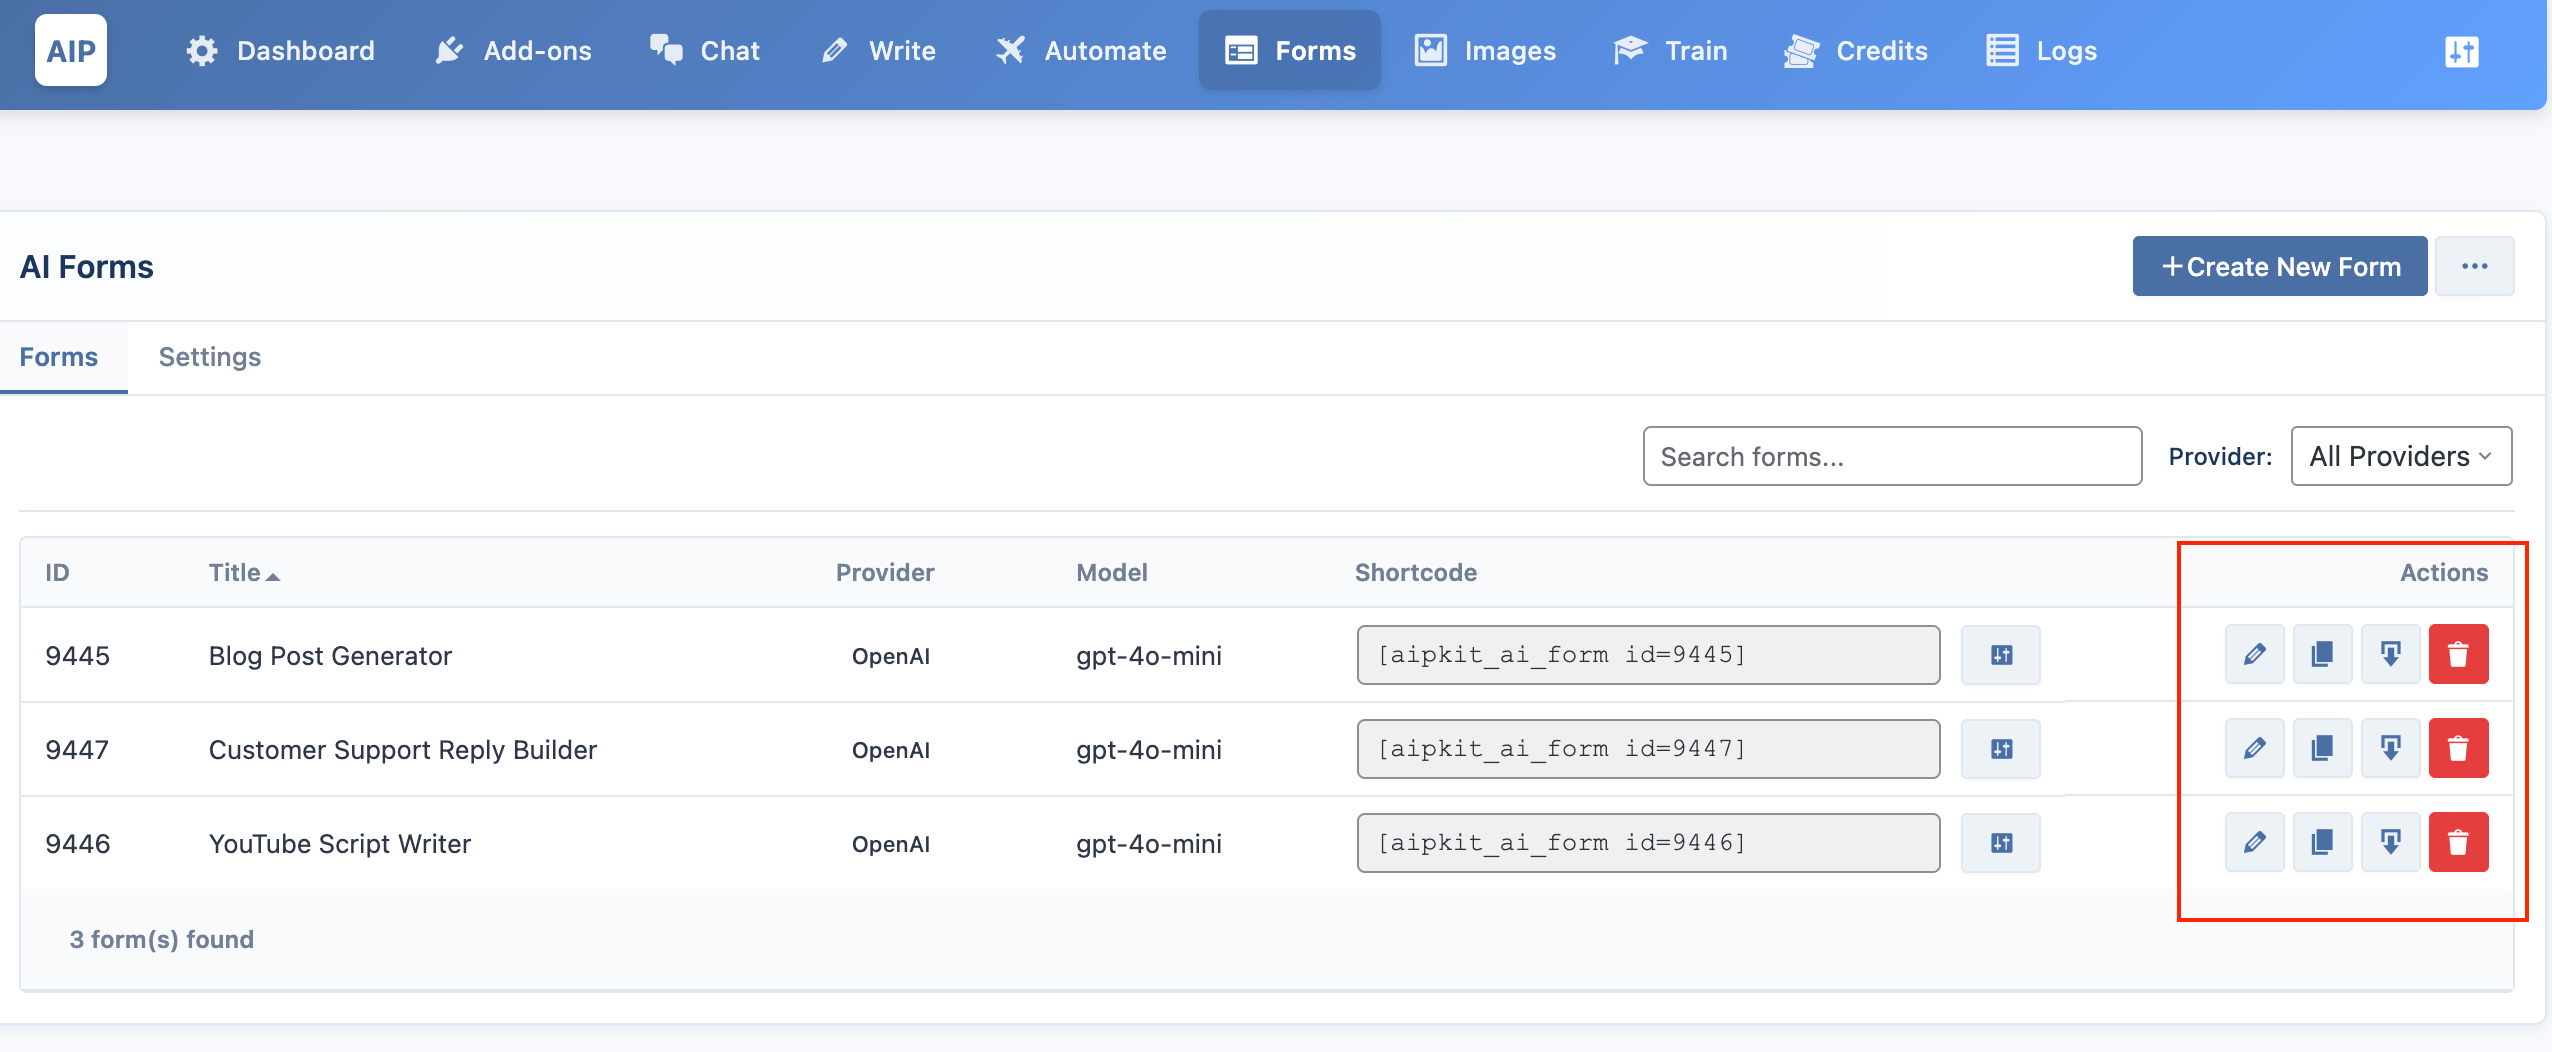Edit the YouTube Script Writer form

pyautogui.click(x=2255, y=843)
